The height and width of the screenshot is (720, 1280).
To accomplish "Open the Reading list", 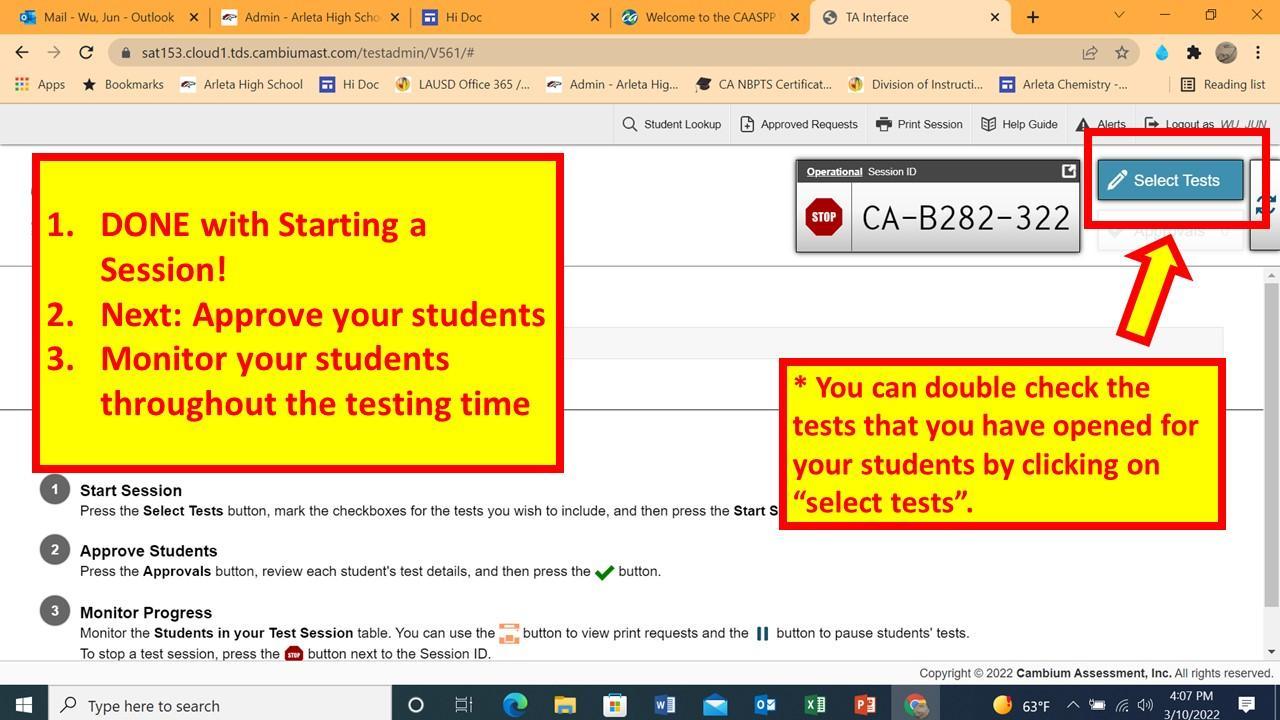I will 1222,84.
